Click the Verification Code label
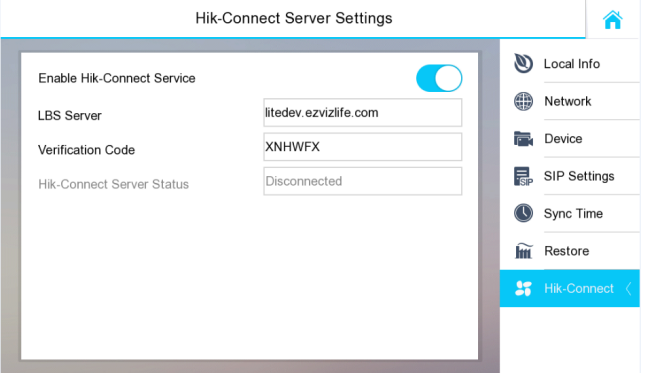This screenshot has width=651, height=374. tap(86, 150)
